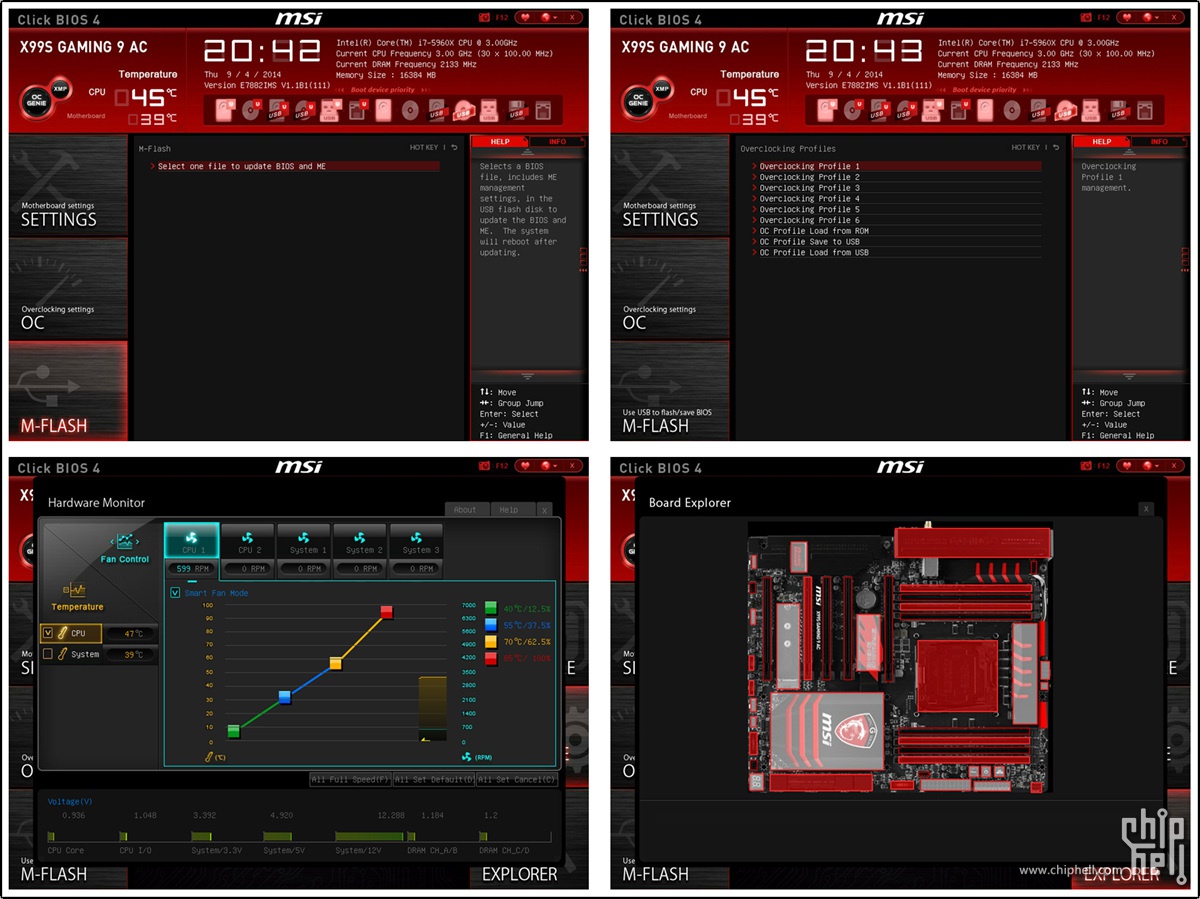Switch to INFO tab on the M-Flash page
The height and width of the screenshot is (899, 1200).
[557, 142]
